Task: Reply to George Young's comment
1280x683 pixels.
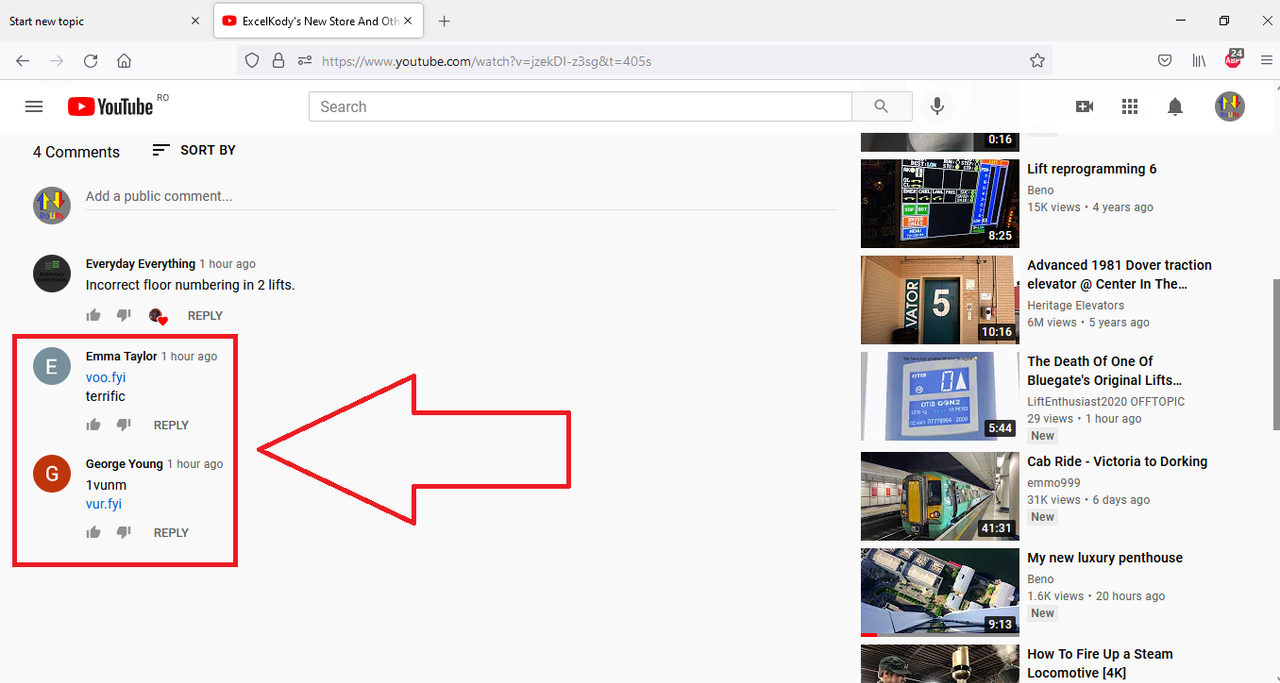Action: [x=171, y=533]
